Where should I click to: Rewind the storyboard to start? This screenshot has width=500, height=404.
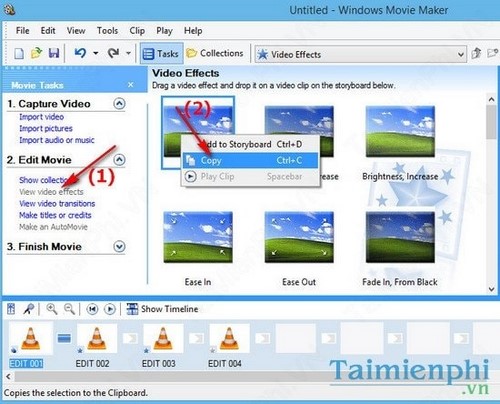(92, 309)
